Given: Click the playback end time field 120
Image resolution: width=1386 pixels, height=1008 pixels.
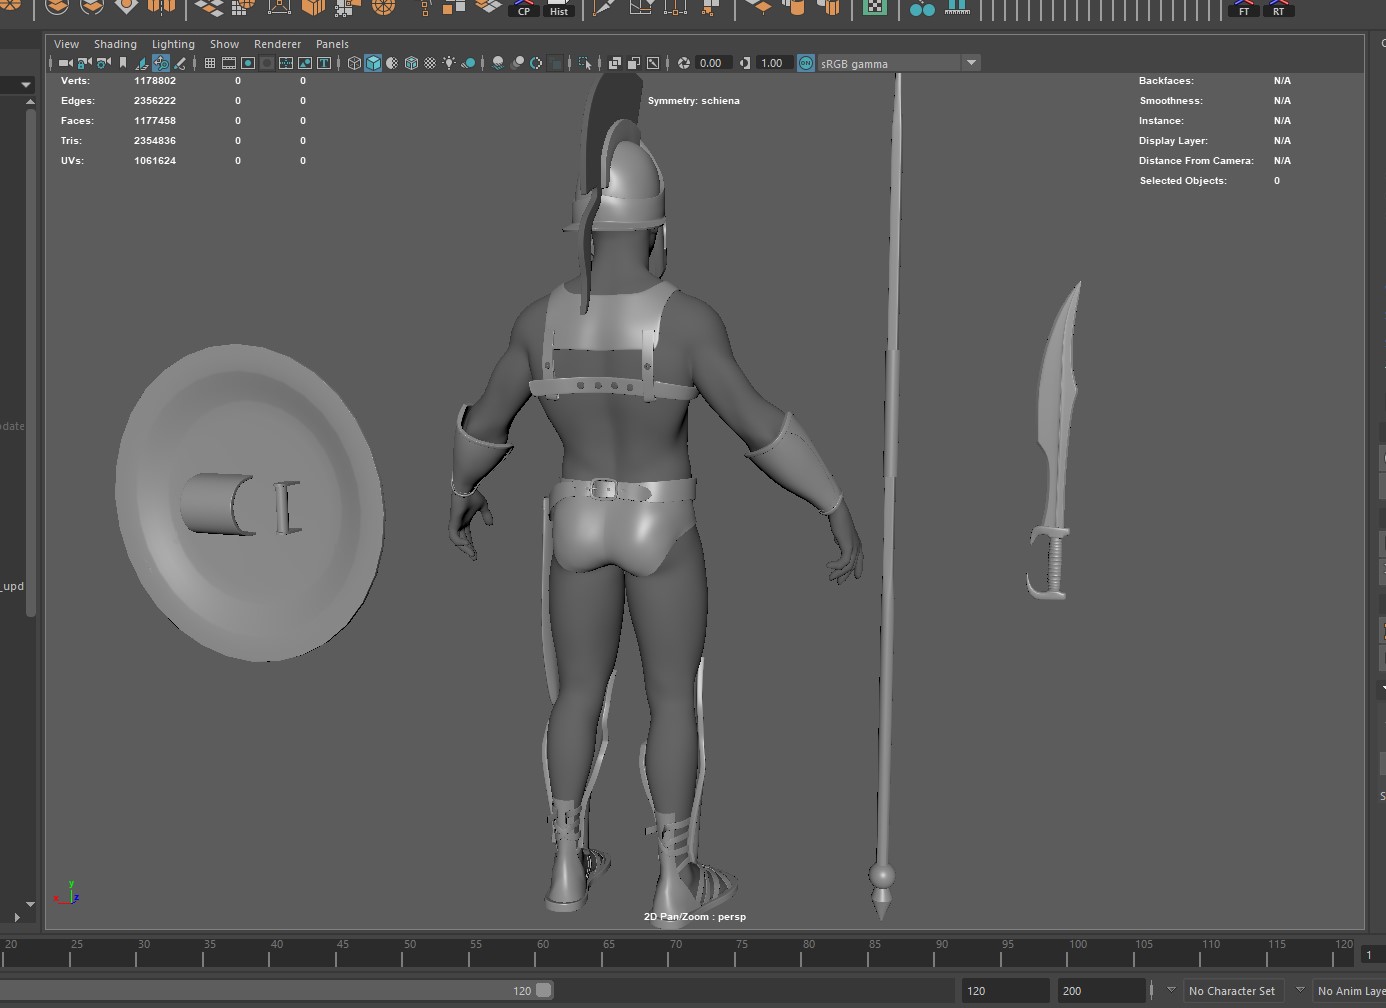Looking at the screenshot, I should coord(1003,991).
